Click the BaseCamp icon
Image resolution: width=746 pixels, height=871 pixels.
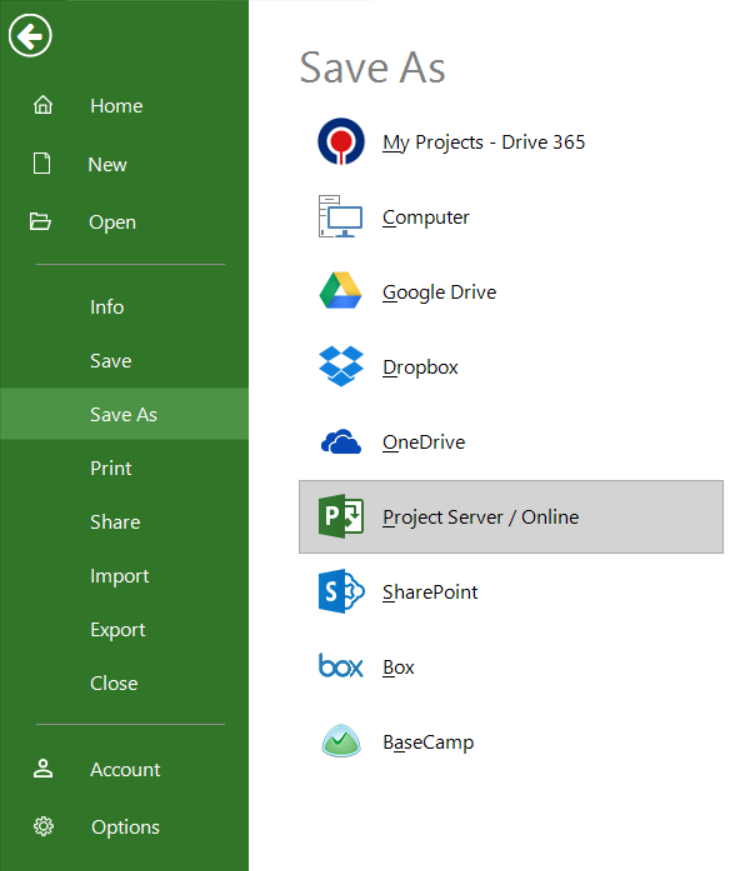click(340, 741)
